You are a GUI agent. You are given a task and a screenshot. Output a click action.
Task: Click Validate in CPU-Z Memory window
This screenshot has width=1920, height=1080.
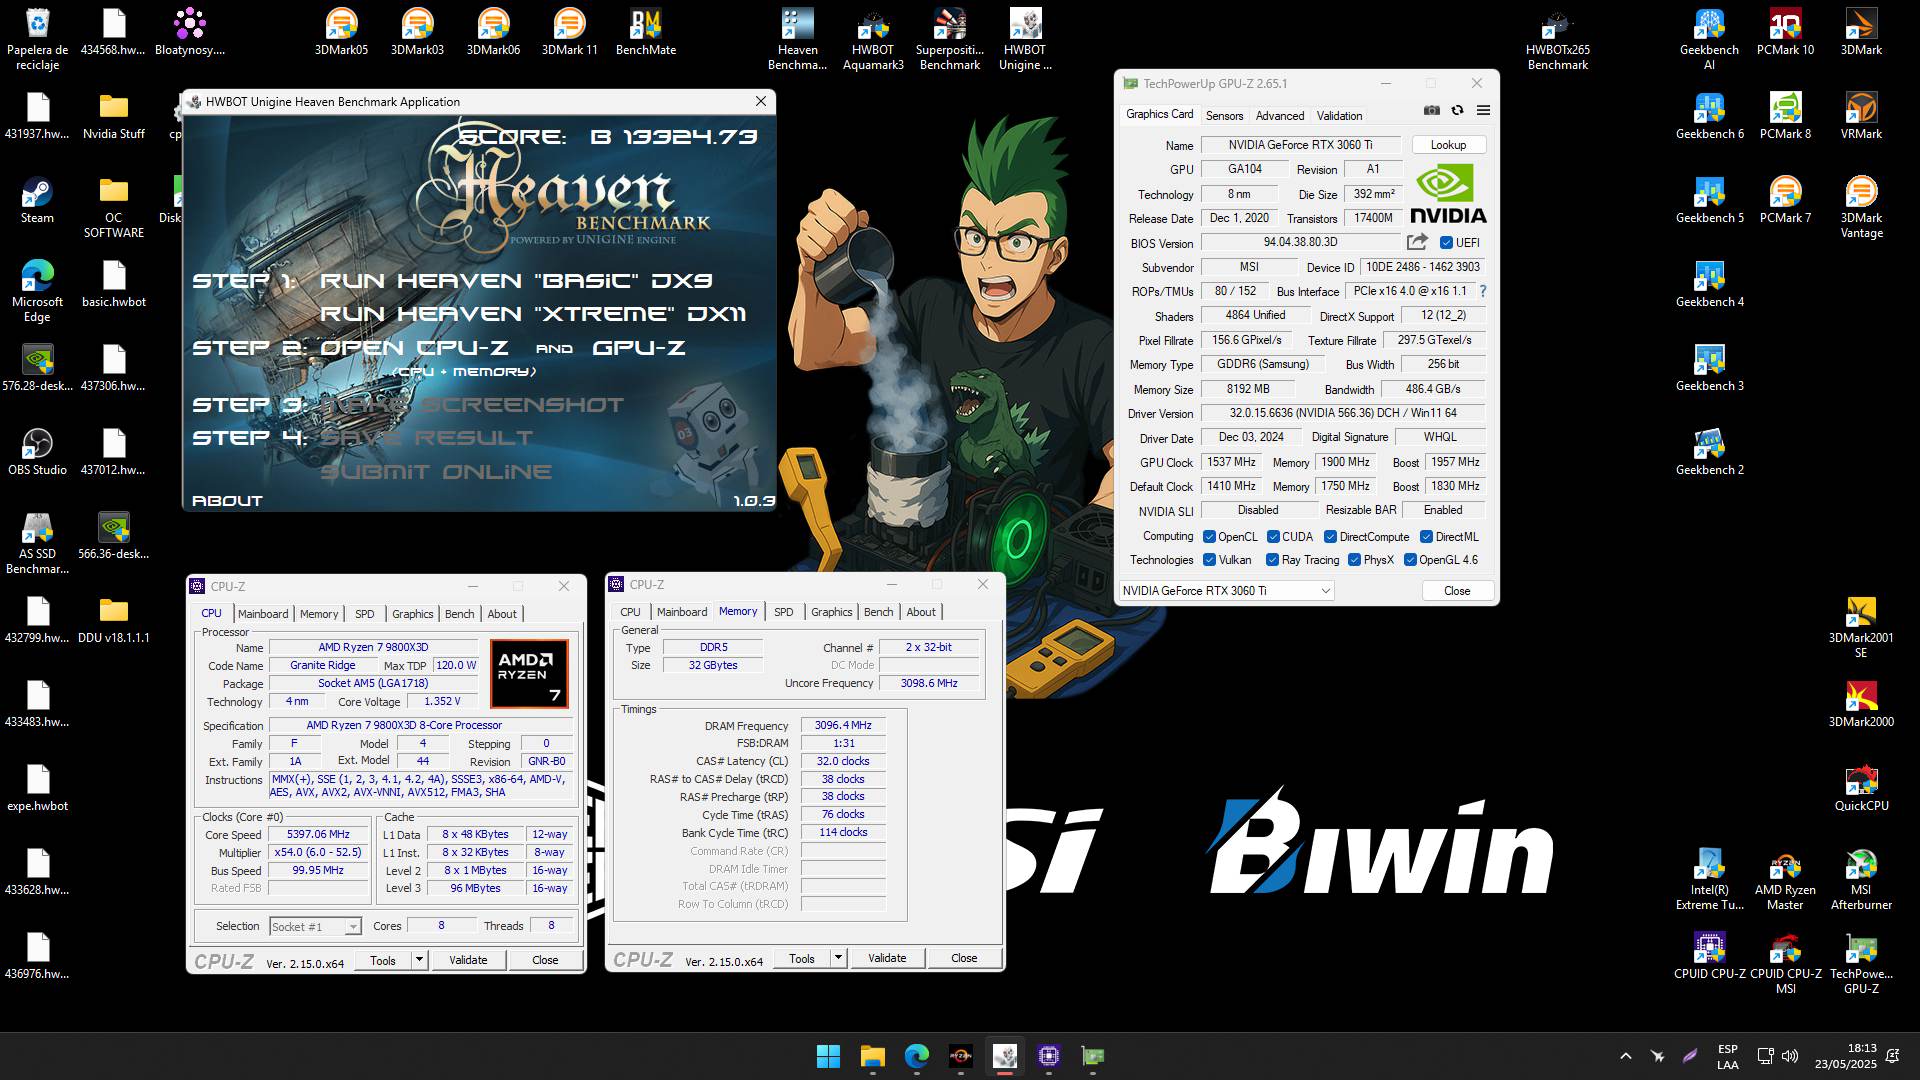tap(887, 958)
